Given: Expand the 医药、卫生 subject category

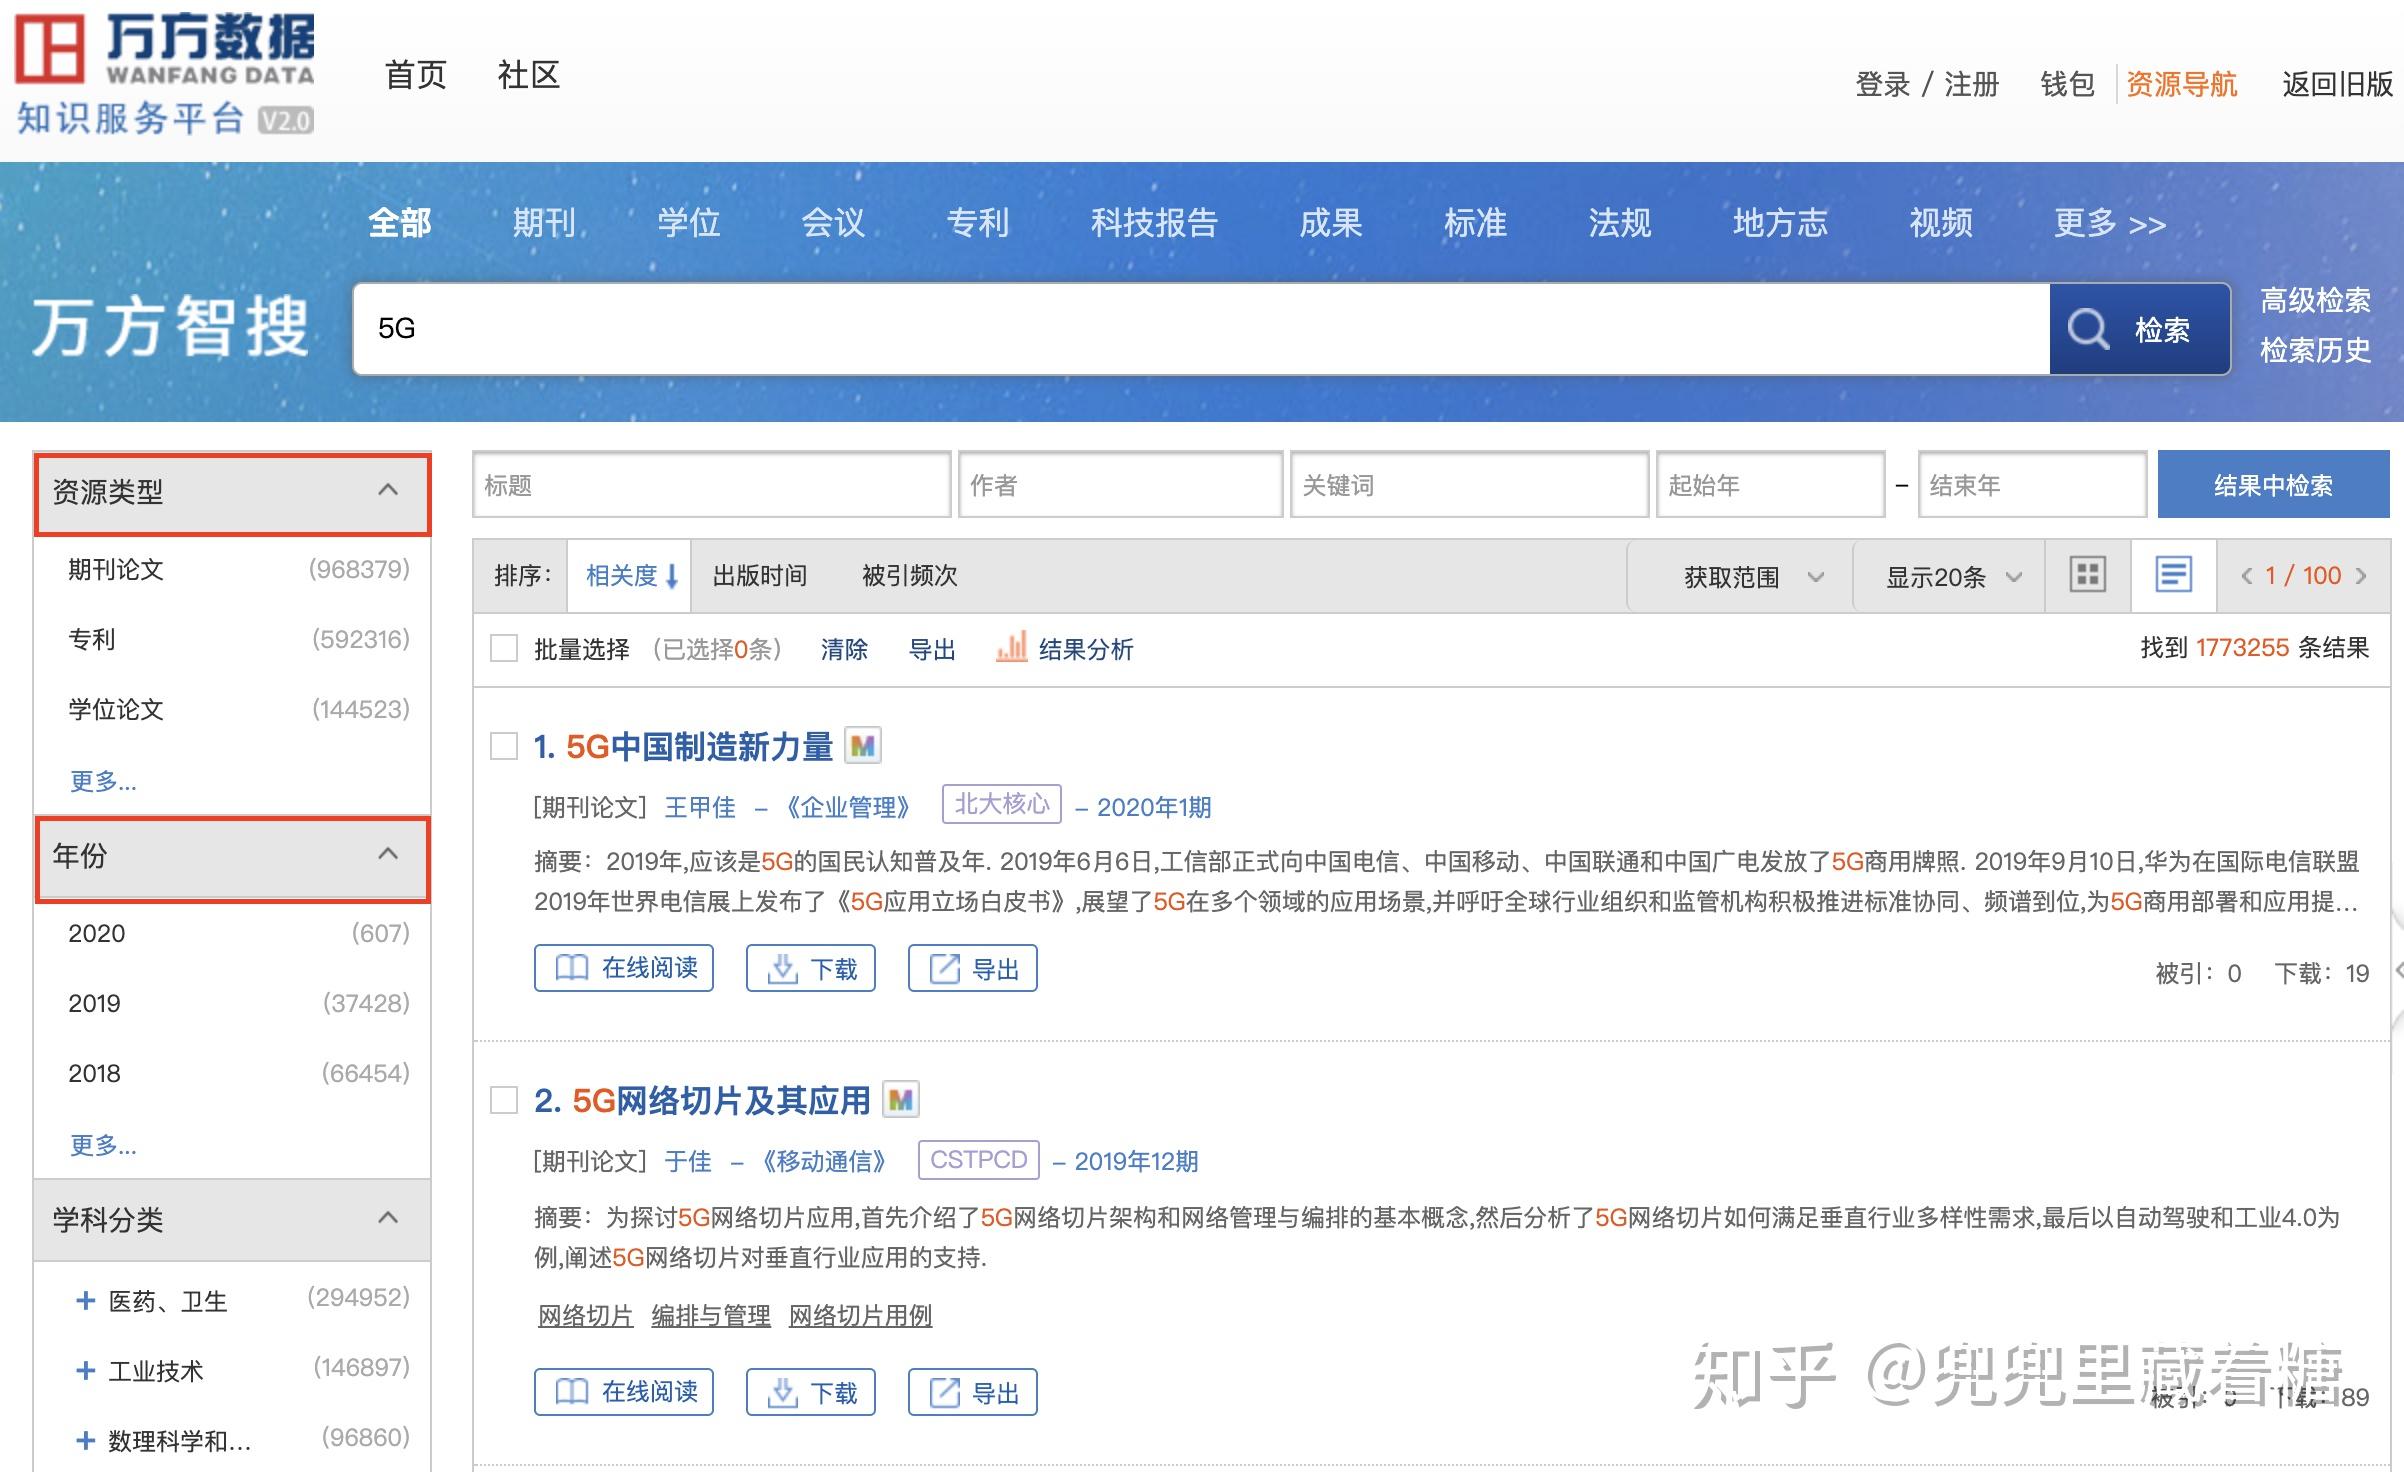Looking at the screenshot, I should tap(86, 1301).
